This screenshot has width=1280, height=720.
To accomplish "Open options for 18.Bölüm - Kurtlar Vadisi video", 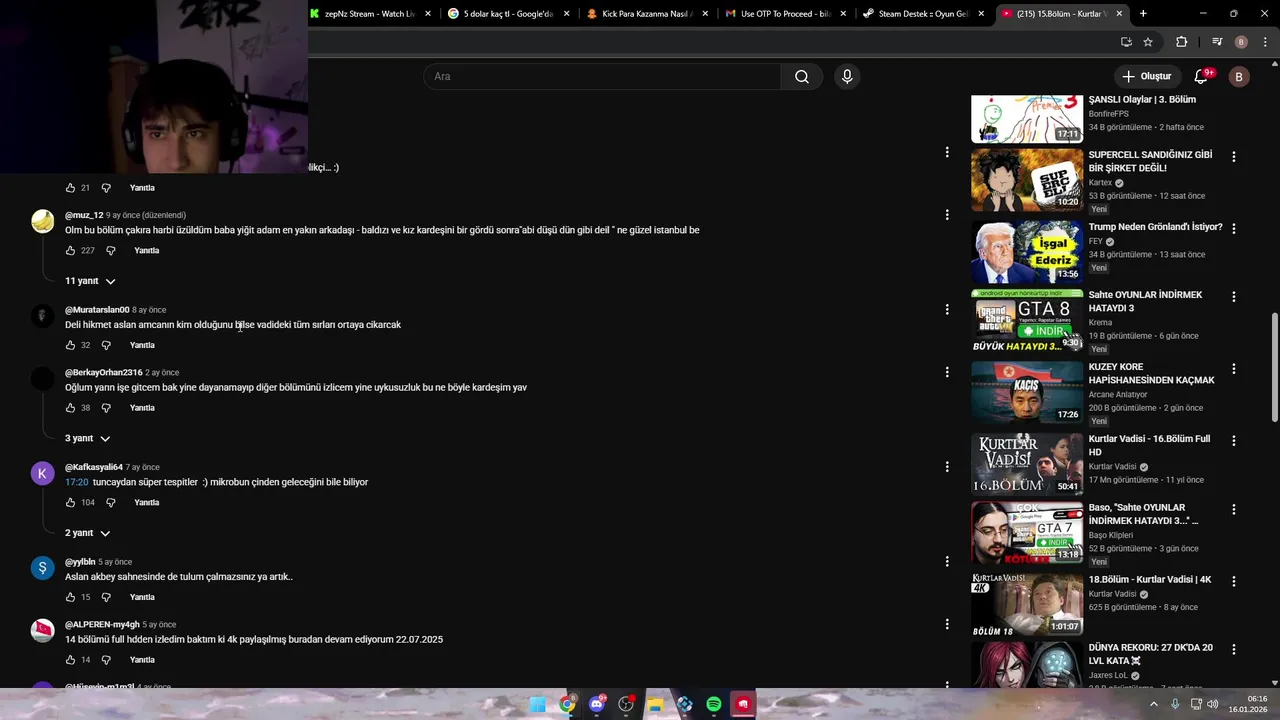I will click(x=1234, y=581).
